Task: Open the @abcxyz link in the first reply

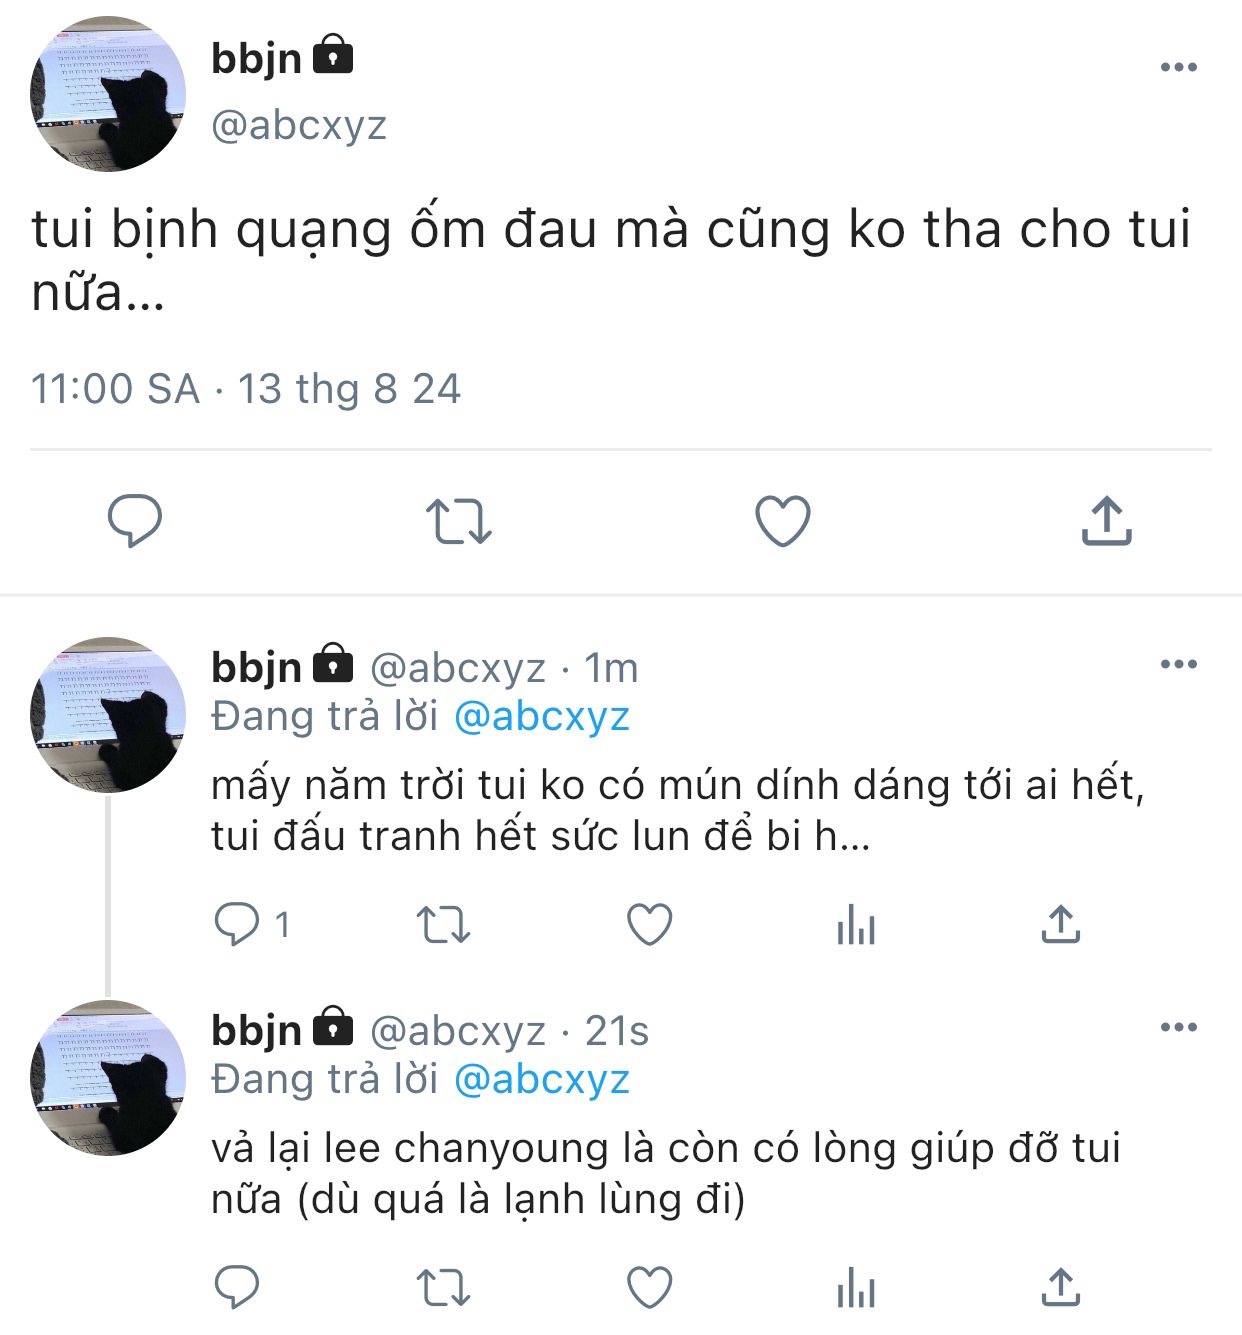Action: tap(542, 717)
